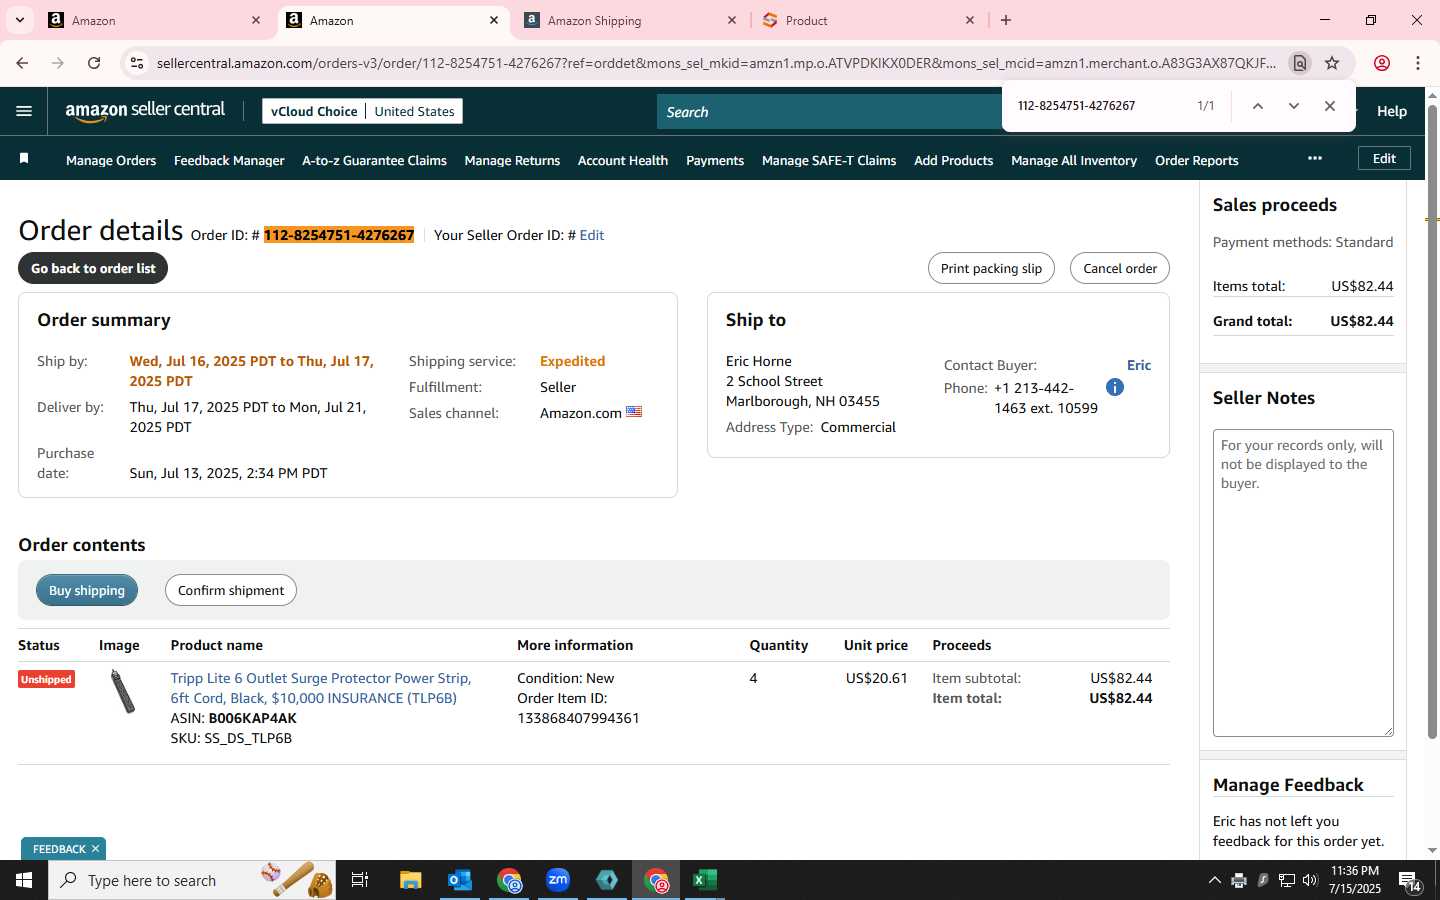
Task: Edit Your Seller Order ID link
Action: coord(592,235)
